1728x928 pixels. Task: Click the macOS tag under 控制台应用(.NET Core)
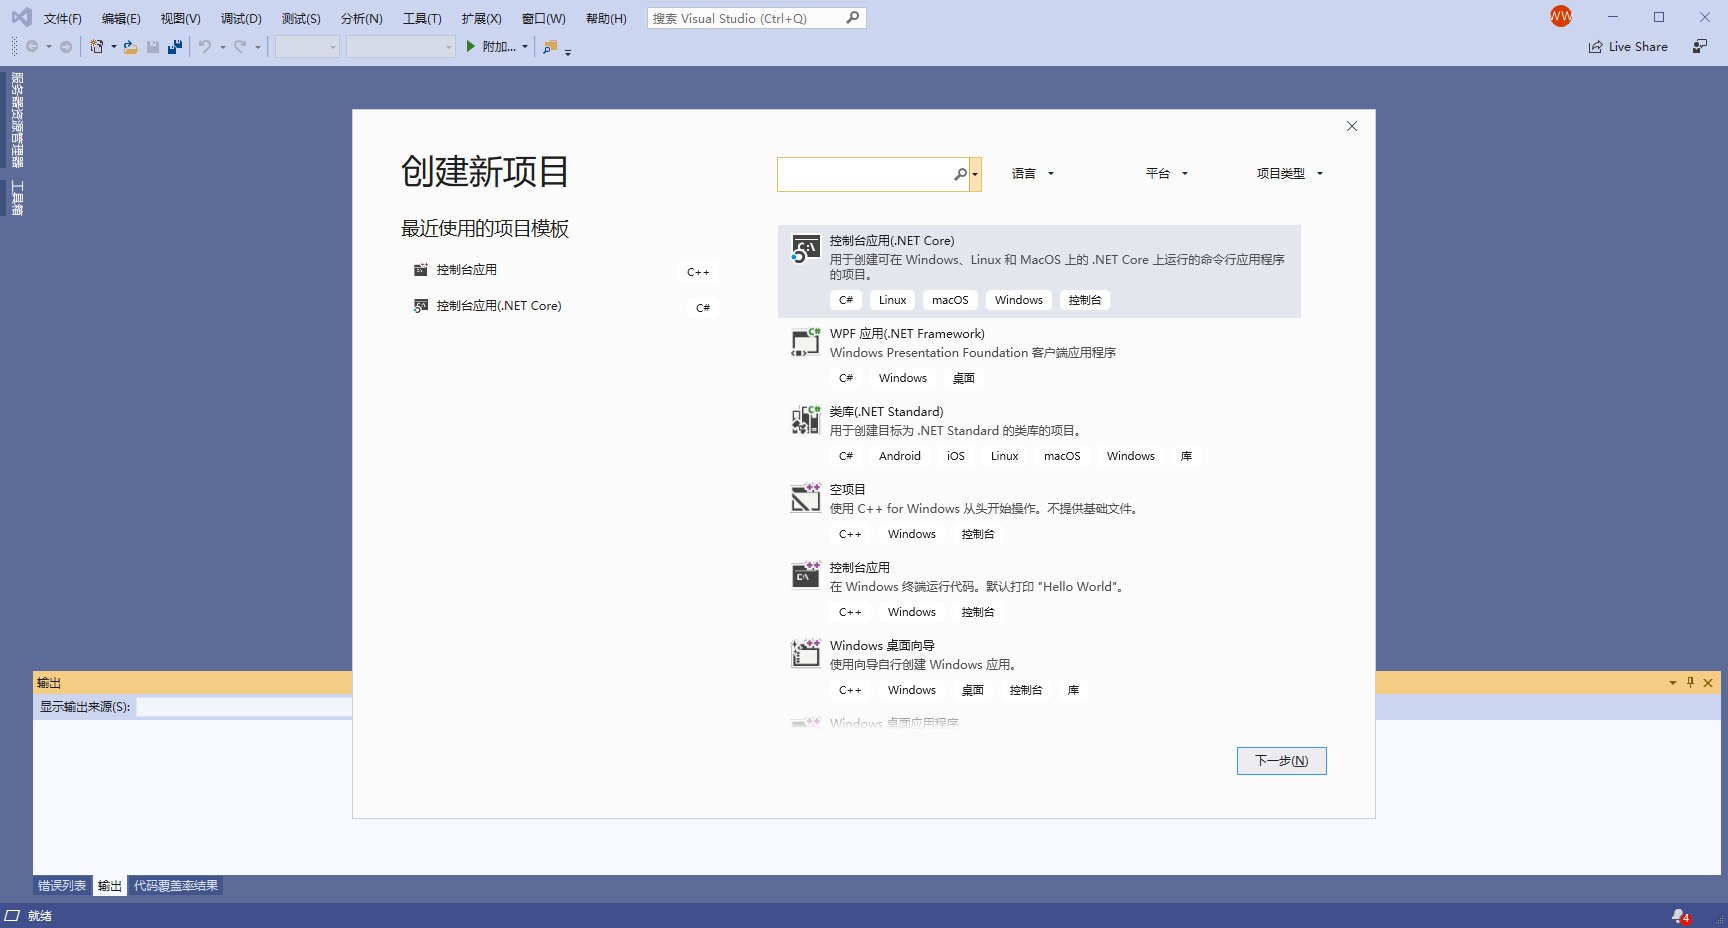pyautogui.click(x=950, y=300)
